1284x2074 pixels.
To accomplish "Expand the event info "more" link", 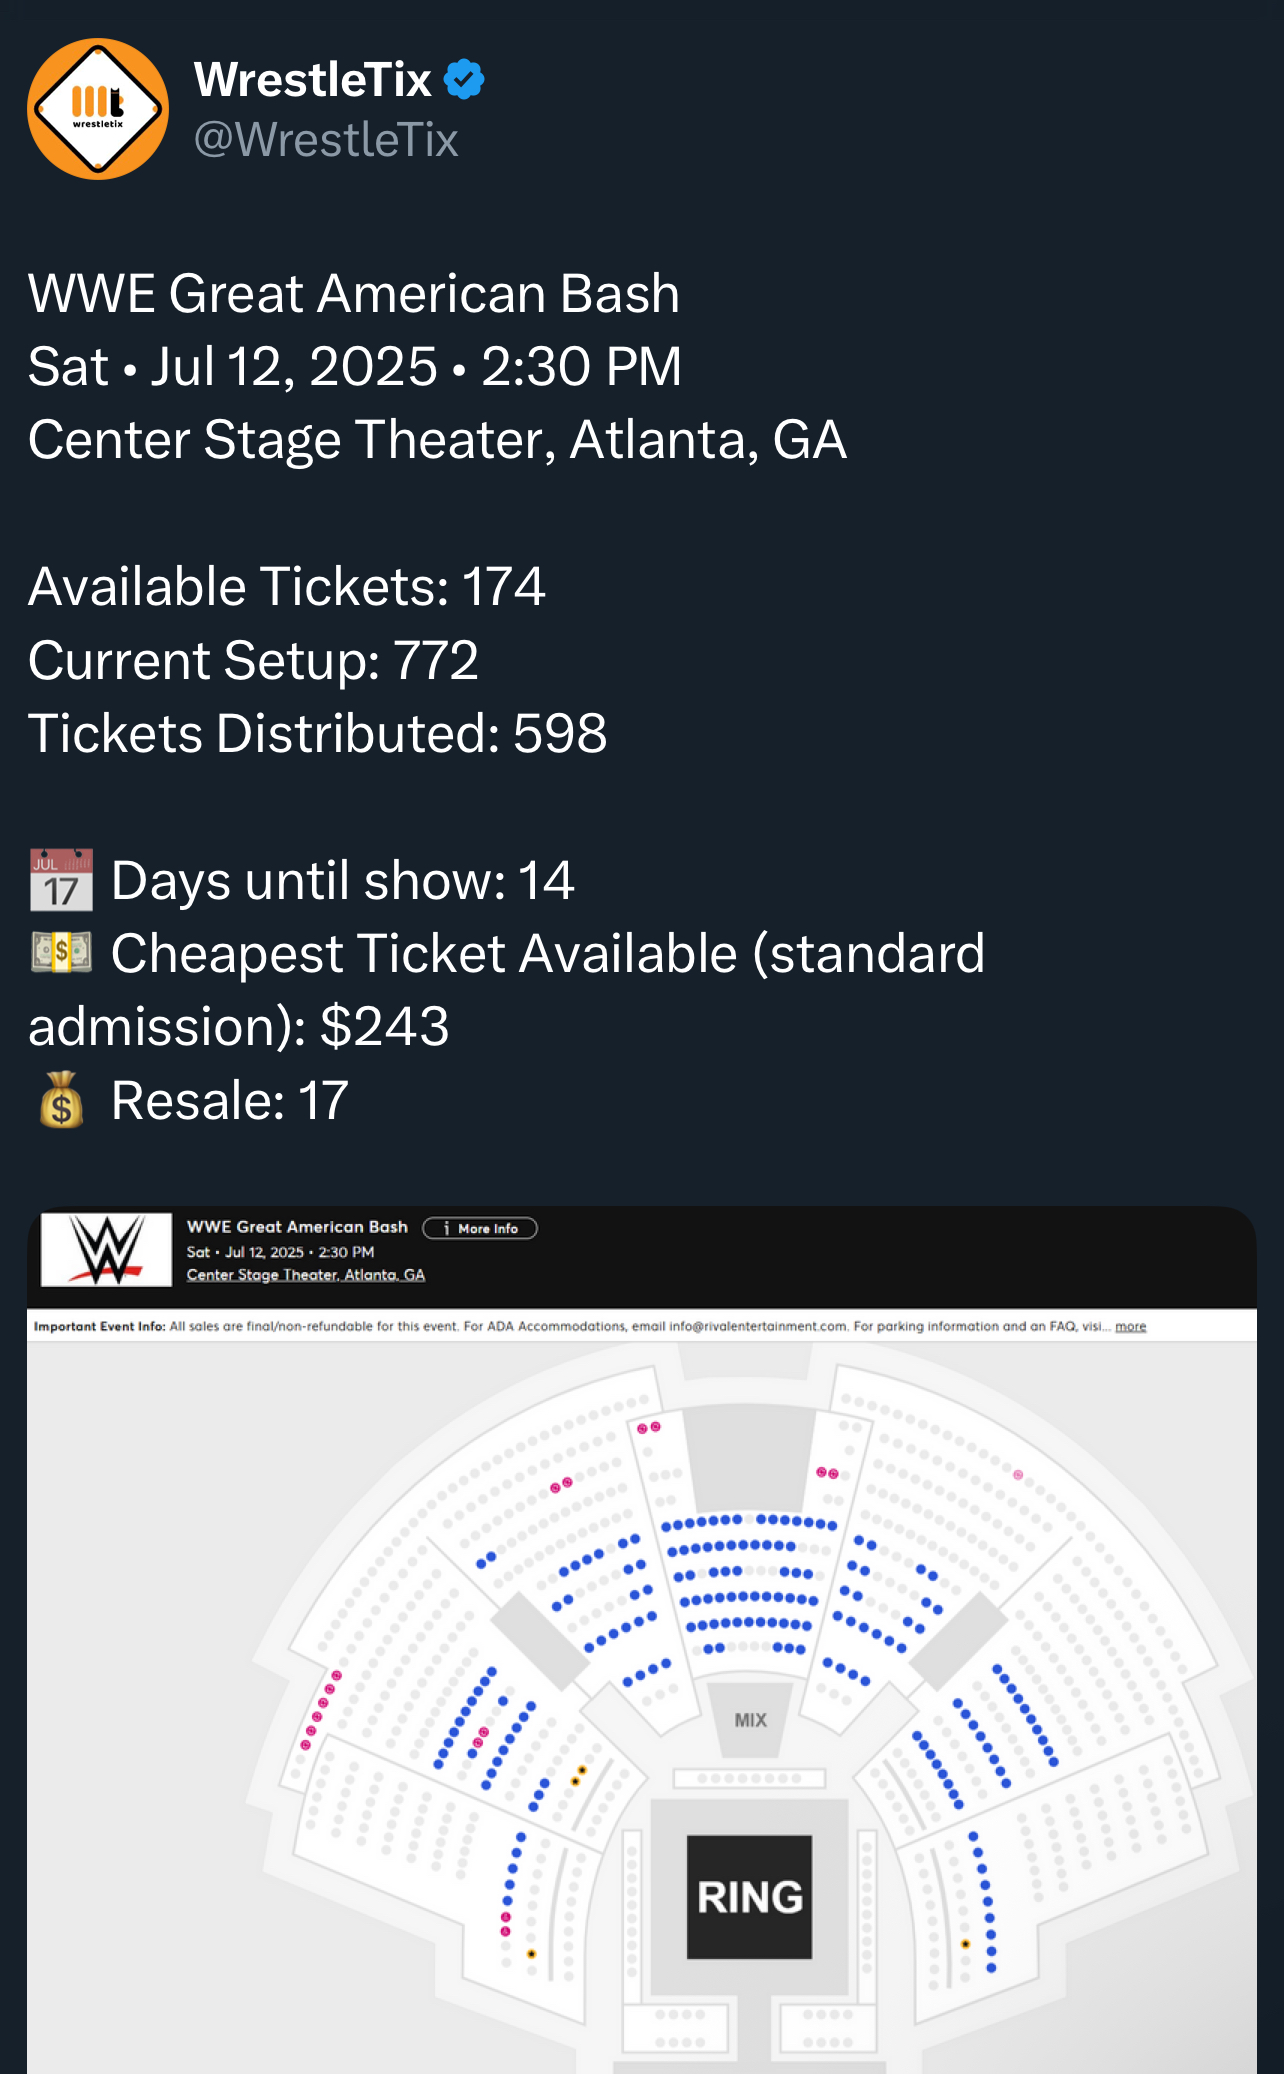I will coord(1130,1326).
